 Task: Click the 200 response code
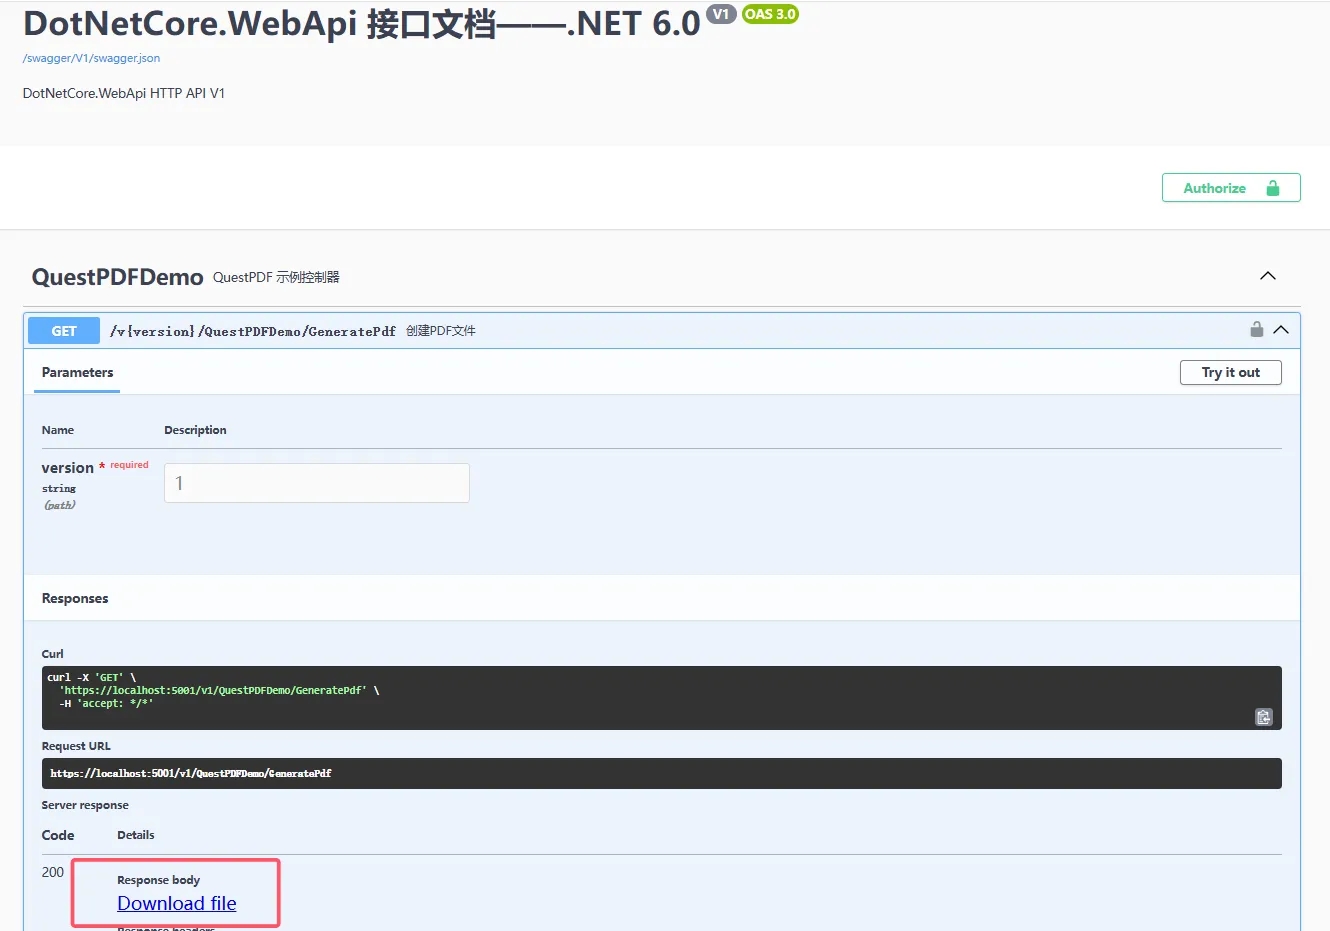tap(53, 872)
